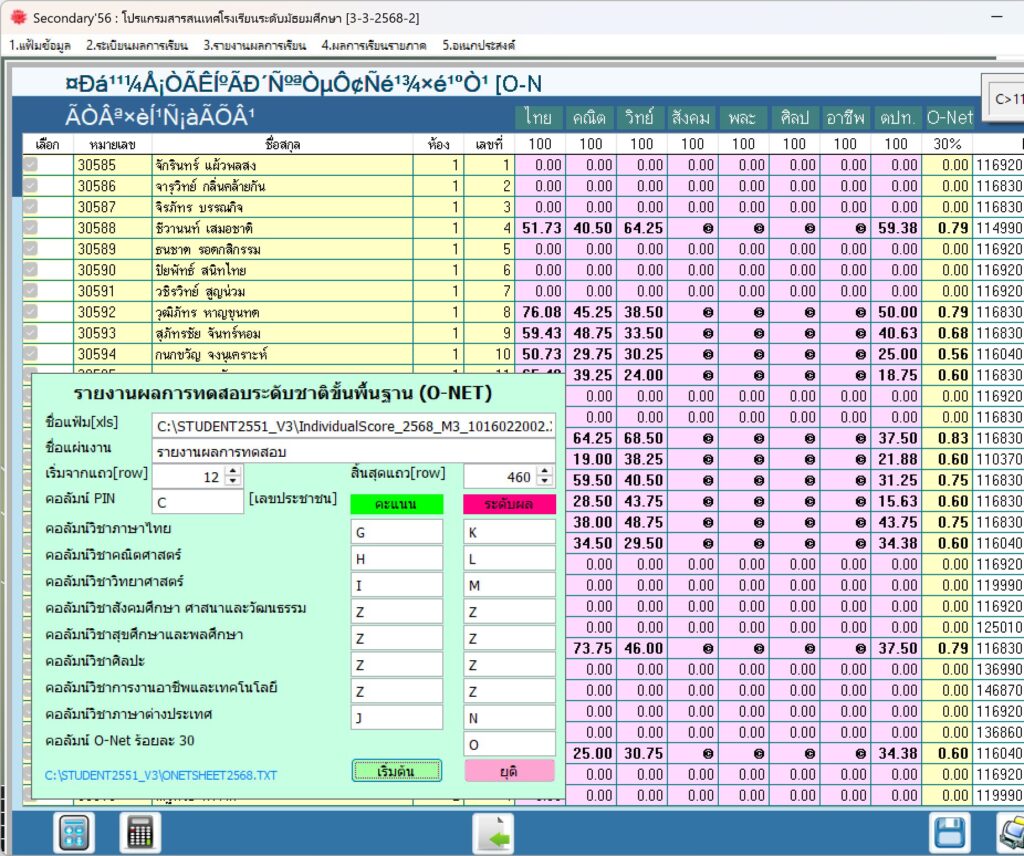Click the green arrow import icon
This screenshot has height=856, width=1024.
click(x=492, y=832)
